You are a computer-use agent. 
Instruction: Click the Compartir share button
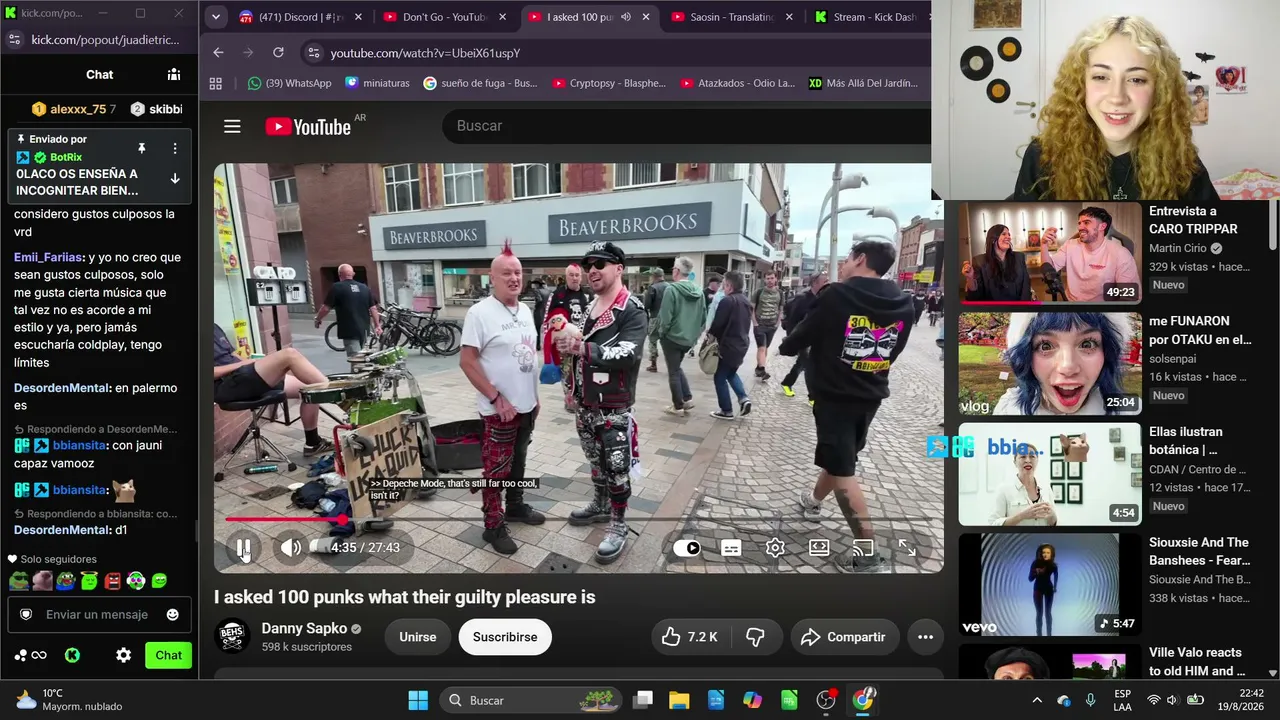point(845,637)
